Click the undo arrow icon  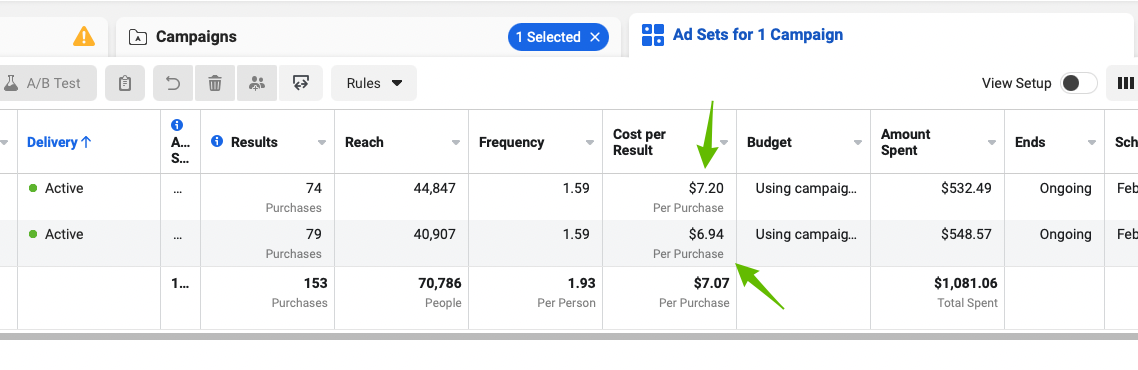(x=173, y=83)
